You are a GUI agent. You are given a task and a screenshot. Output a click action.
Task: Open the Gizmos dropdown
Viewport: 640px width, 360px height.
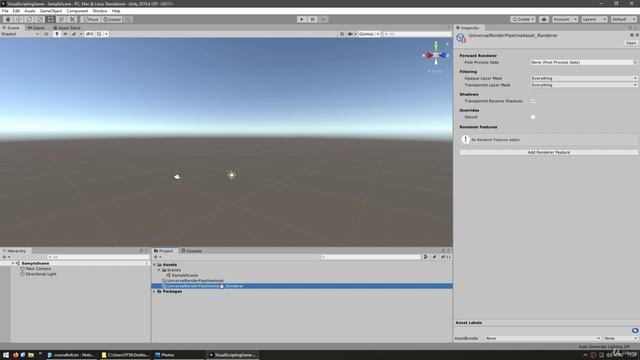[x=369, y=34]
